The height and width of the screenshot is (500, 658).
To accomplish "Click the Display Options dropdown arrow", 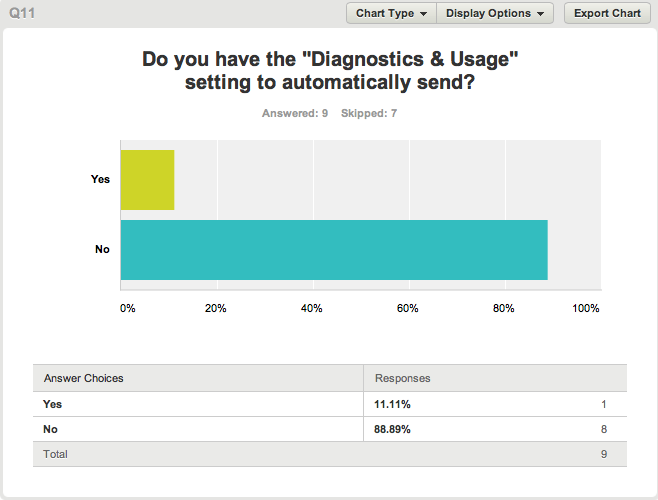I will [x=540, y=14].
